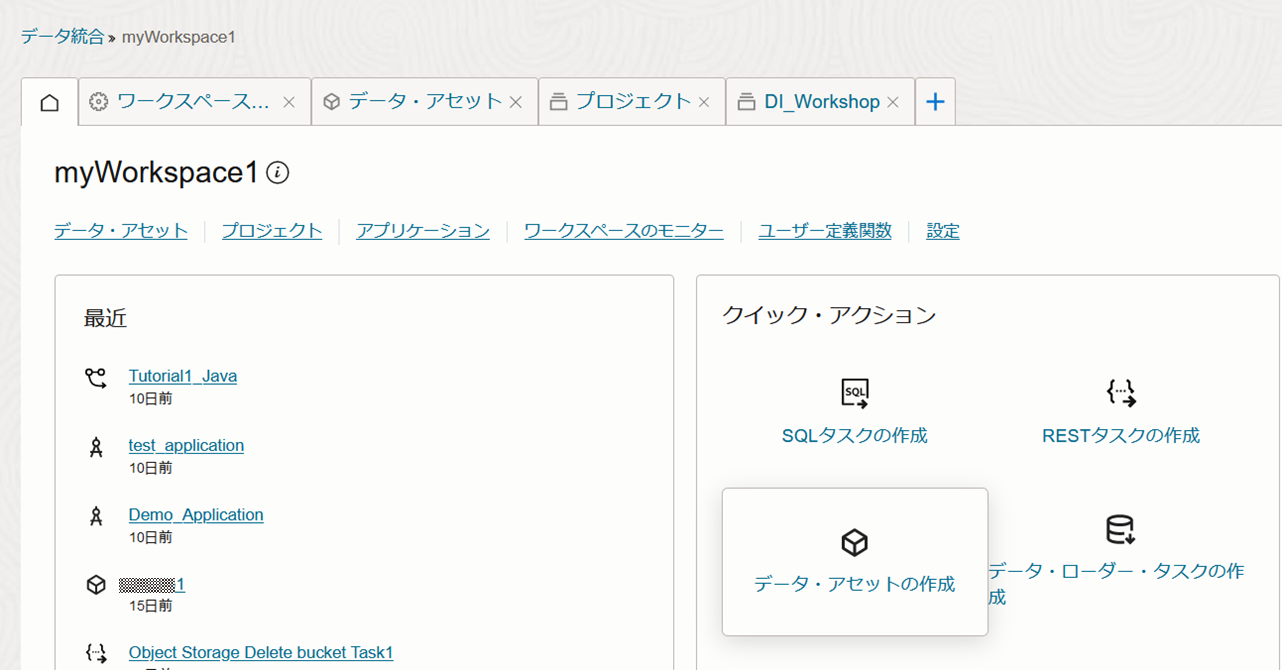Click the data flow icon beside Tutorial1_Java
The height and width of the screenshot is (670, 1282).
click(96, 378)
